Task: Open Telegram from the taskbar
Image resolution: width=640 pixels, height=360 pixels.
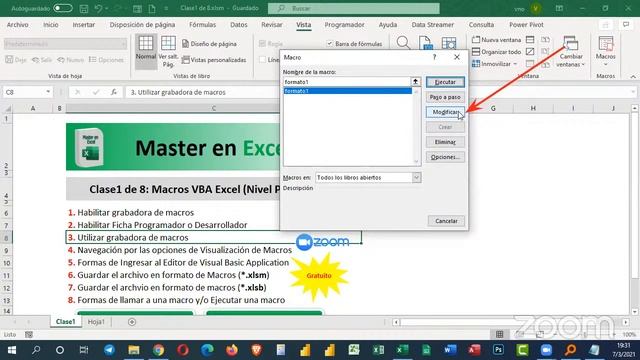Action: click(x=109, y=350)
